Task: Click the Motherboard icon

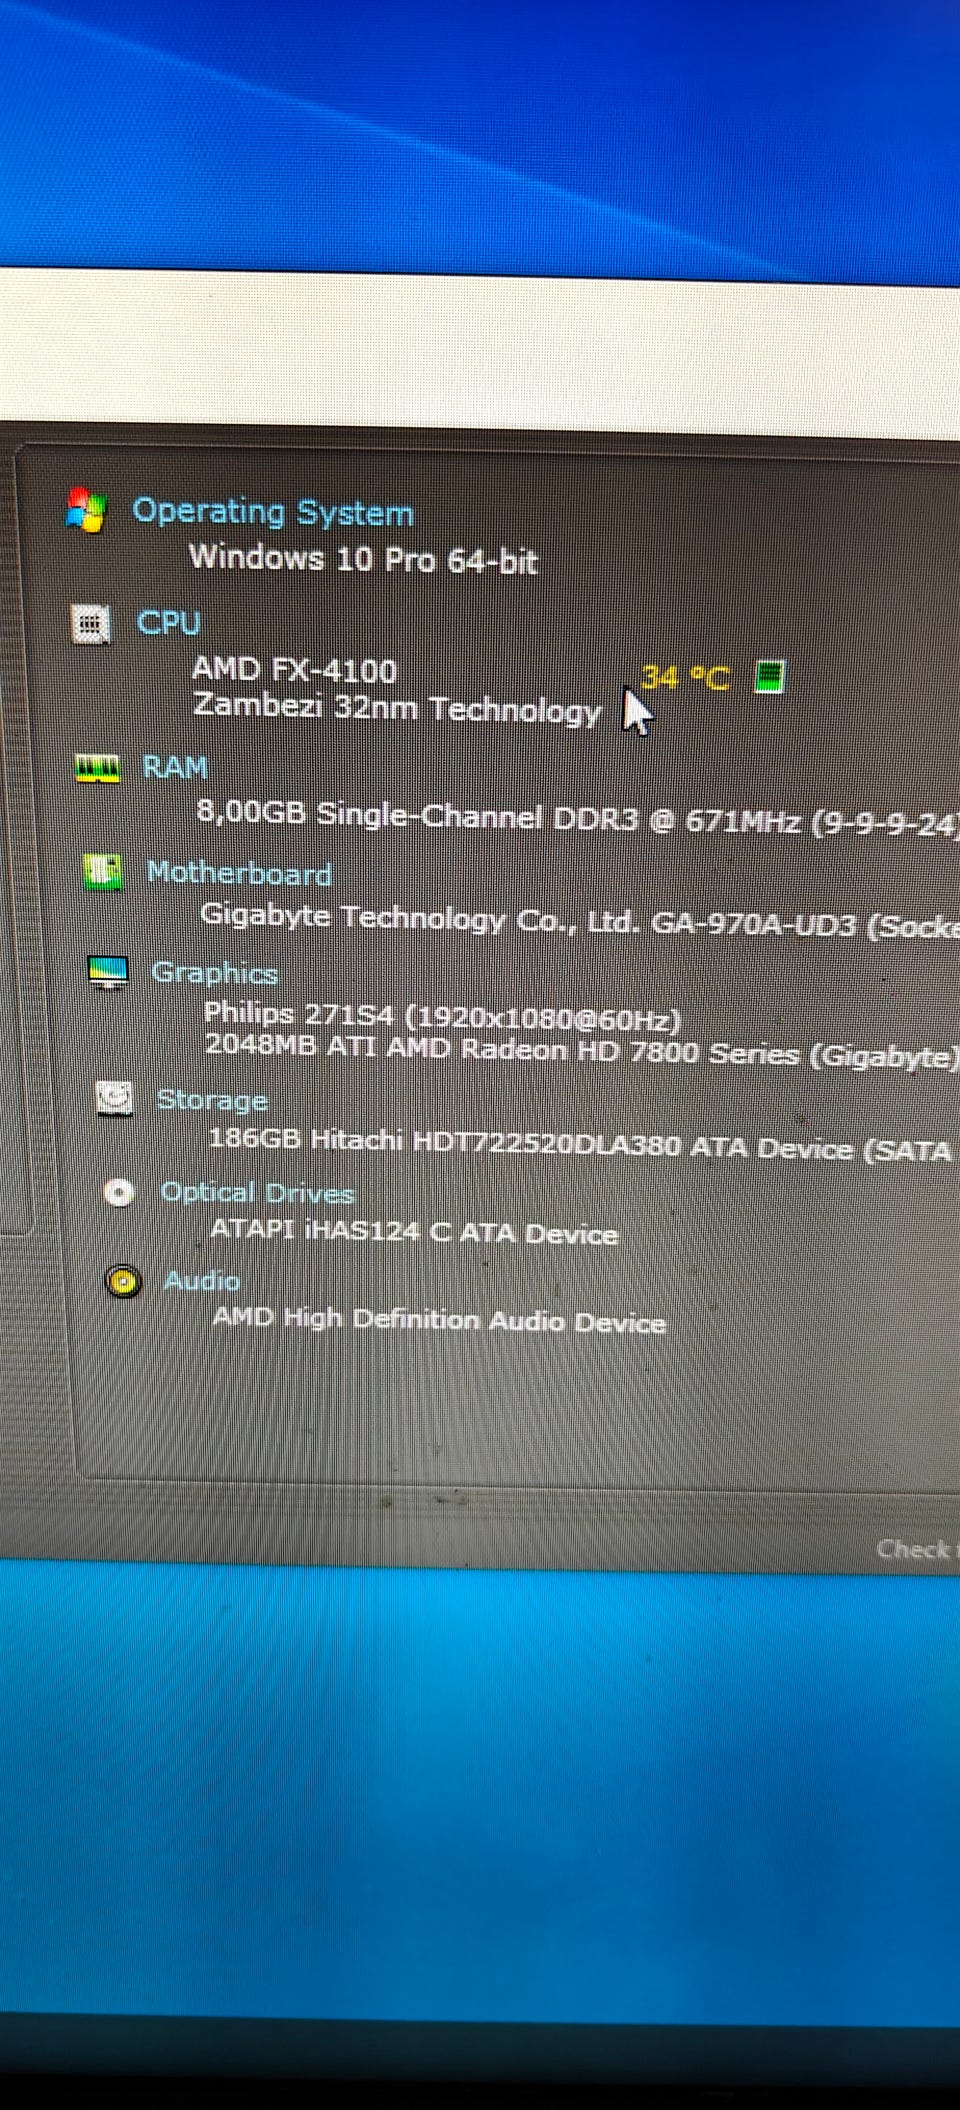Action: pos(103,872)
